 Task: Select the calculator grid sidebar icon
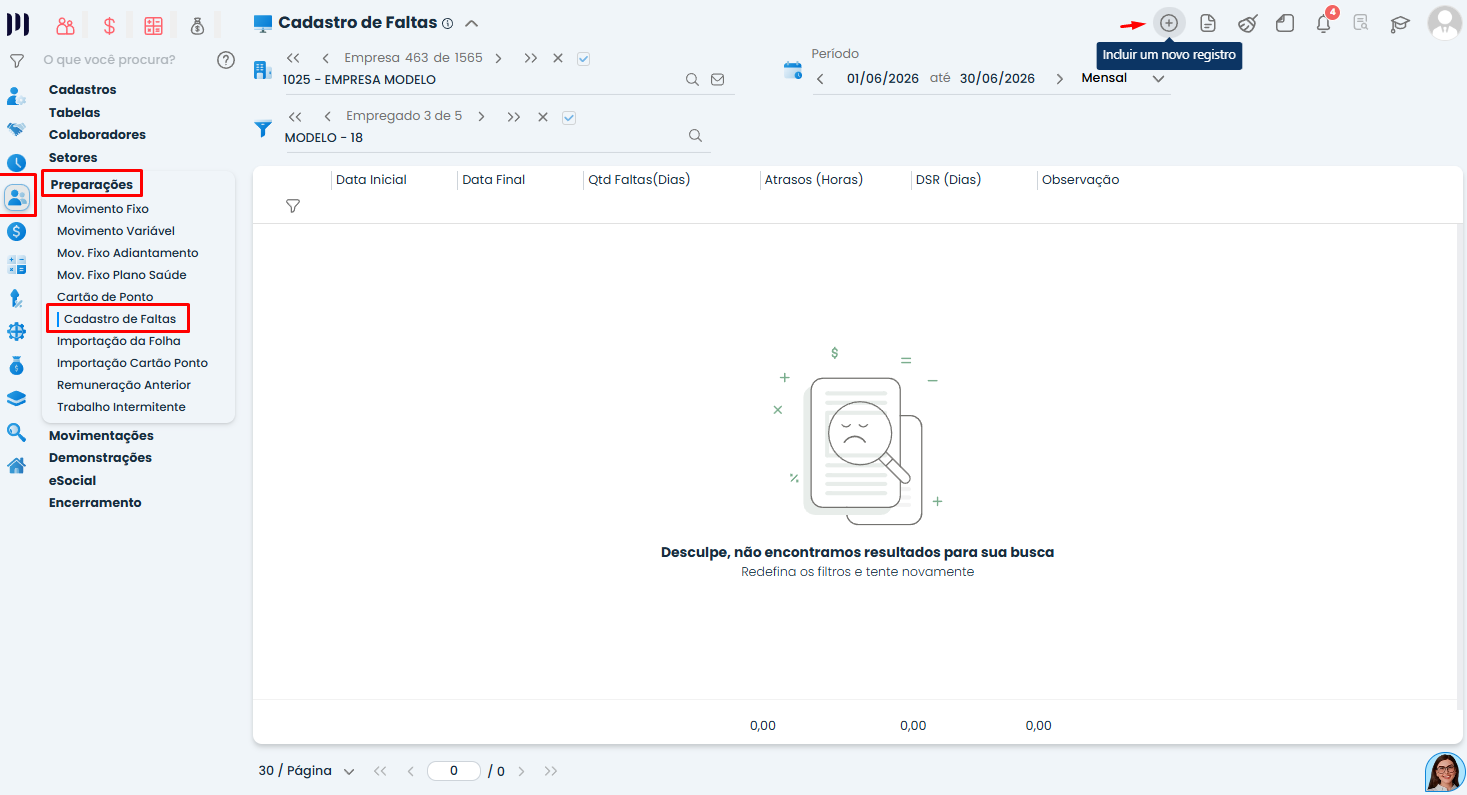click(x=16, y=265)
